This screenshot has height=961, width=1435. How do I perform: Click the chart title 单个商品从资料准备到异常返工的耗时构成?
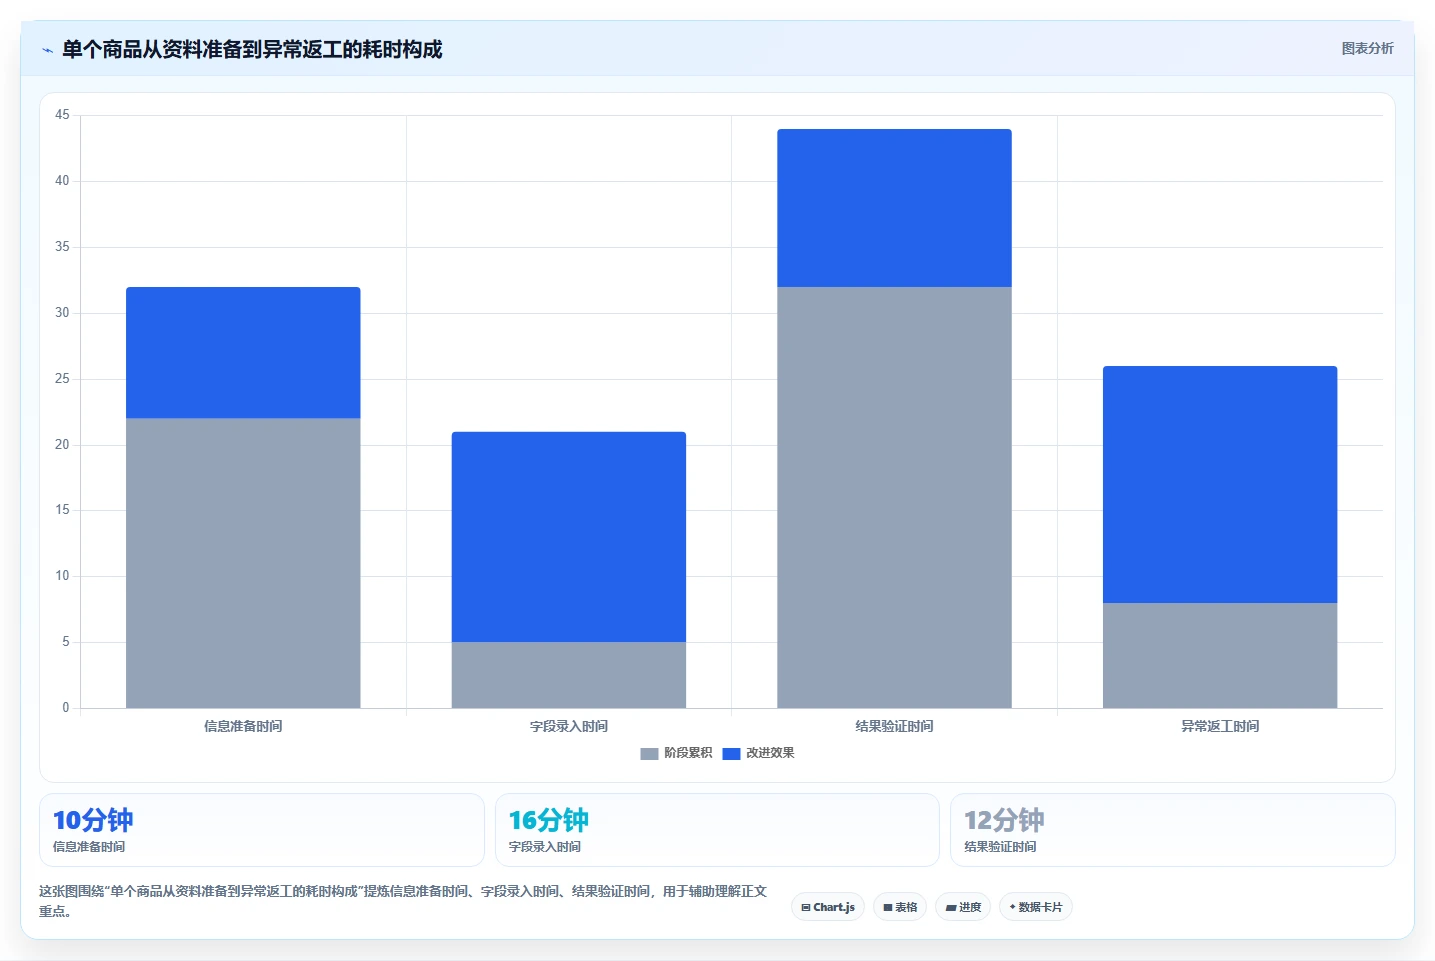(252, 49)
